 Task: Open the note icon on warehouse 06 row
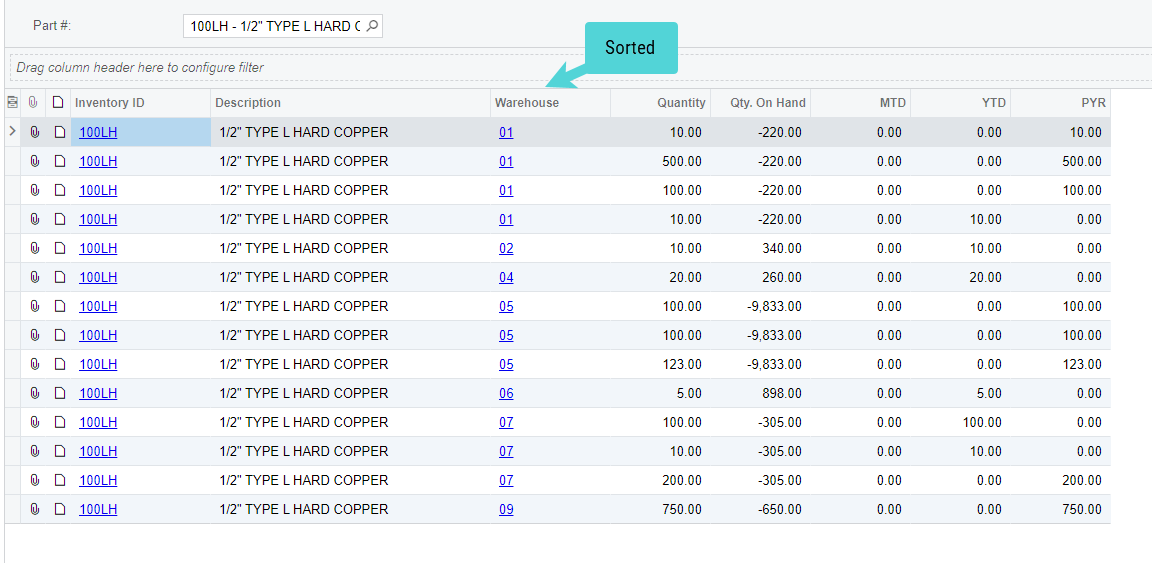[60, 393]
